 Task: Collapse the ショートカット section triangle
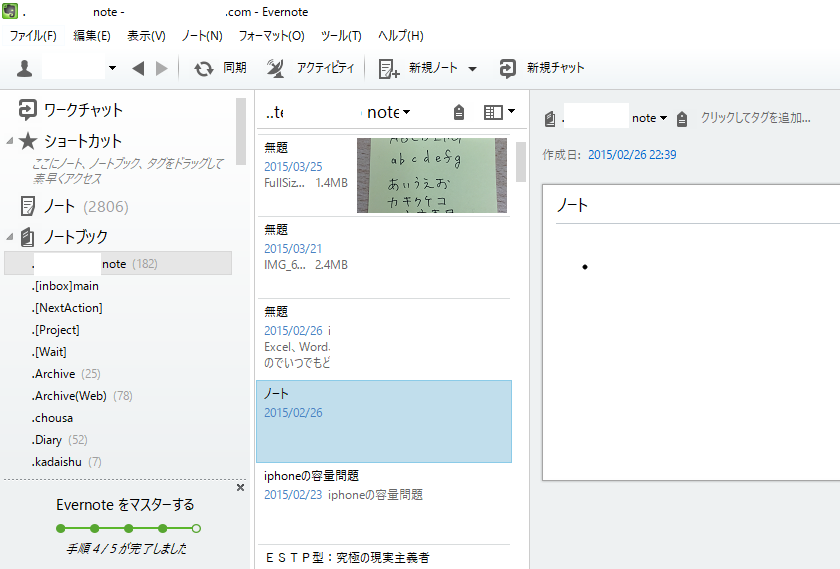click(x=9, y=141)
